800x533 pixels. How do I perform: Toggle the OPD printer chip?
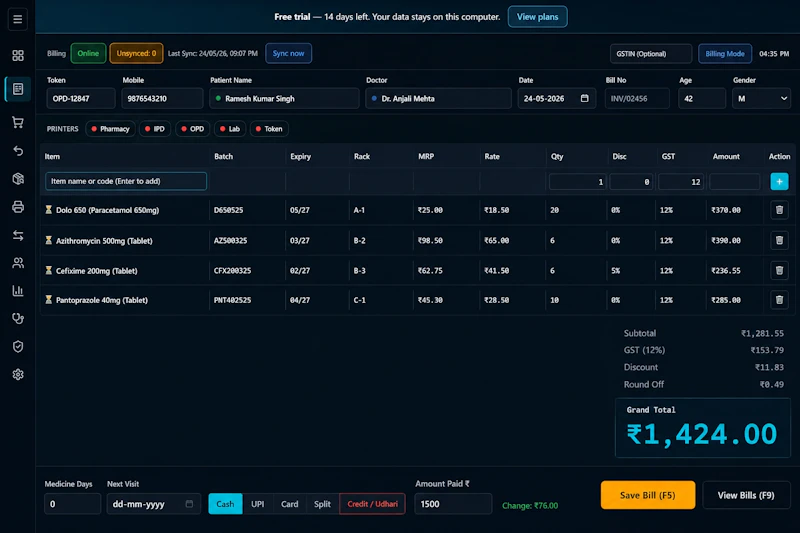[x=193, y=129]
